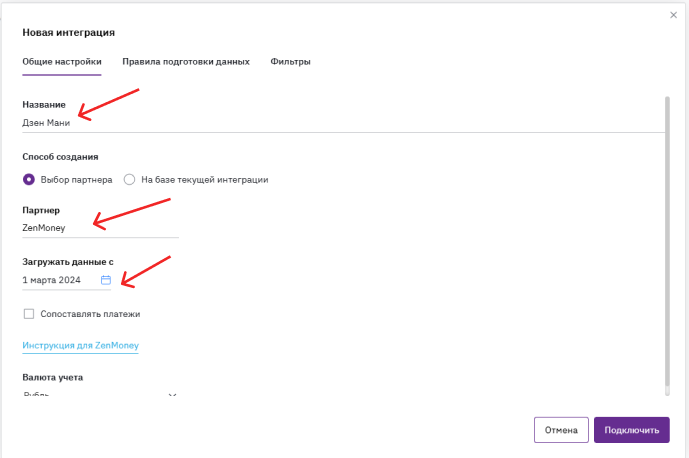Click the date field 1 марта 2024
This screenshot has height=458, width=689.
[66, 280]
